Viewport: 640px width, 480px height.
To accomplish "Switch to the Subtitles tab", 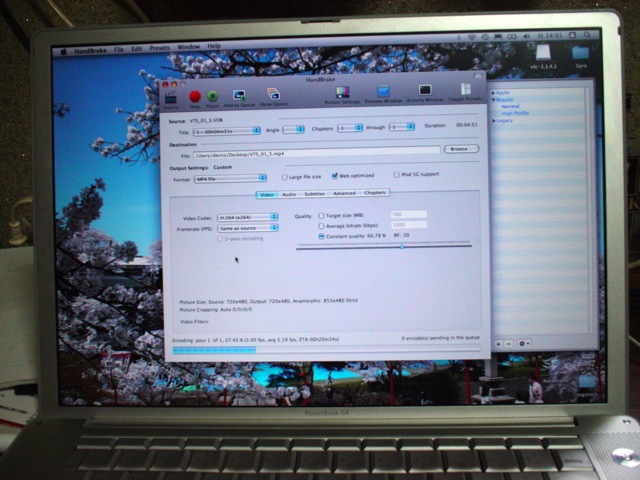I will click(314, 194).
